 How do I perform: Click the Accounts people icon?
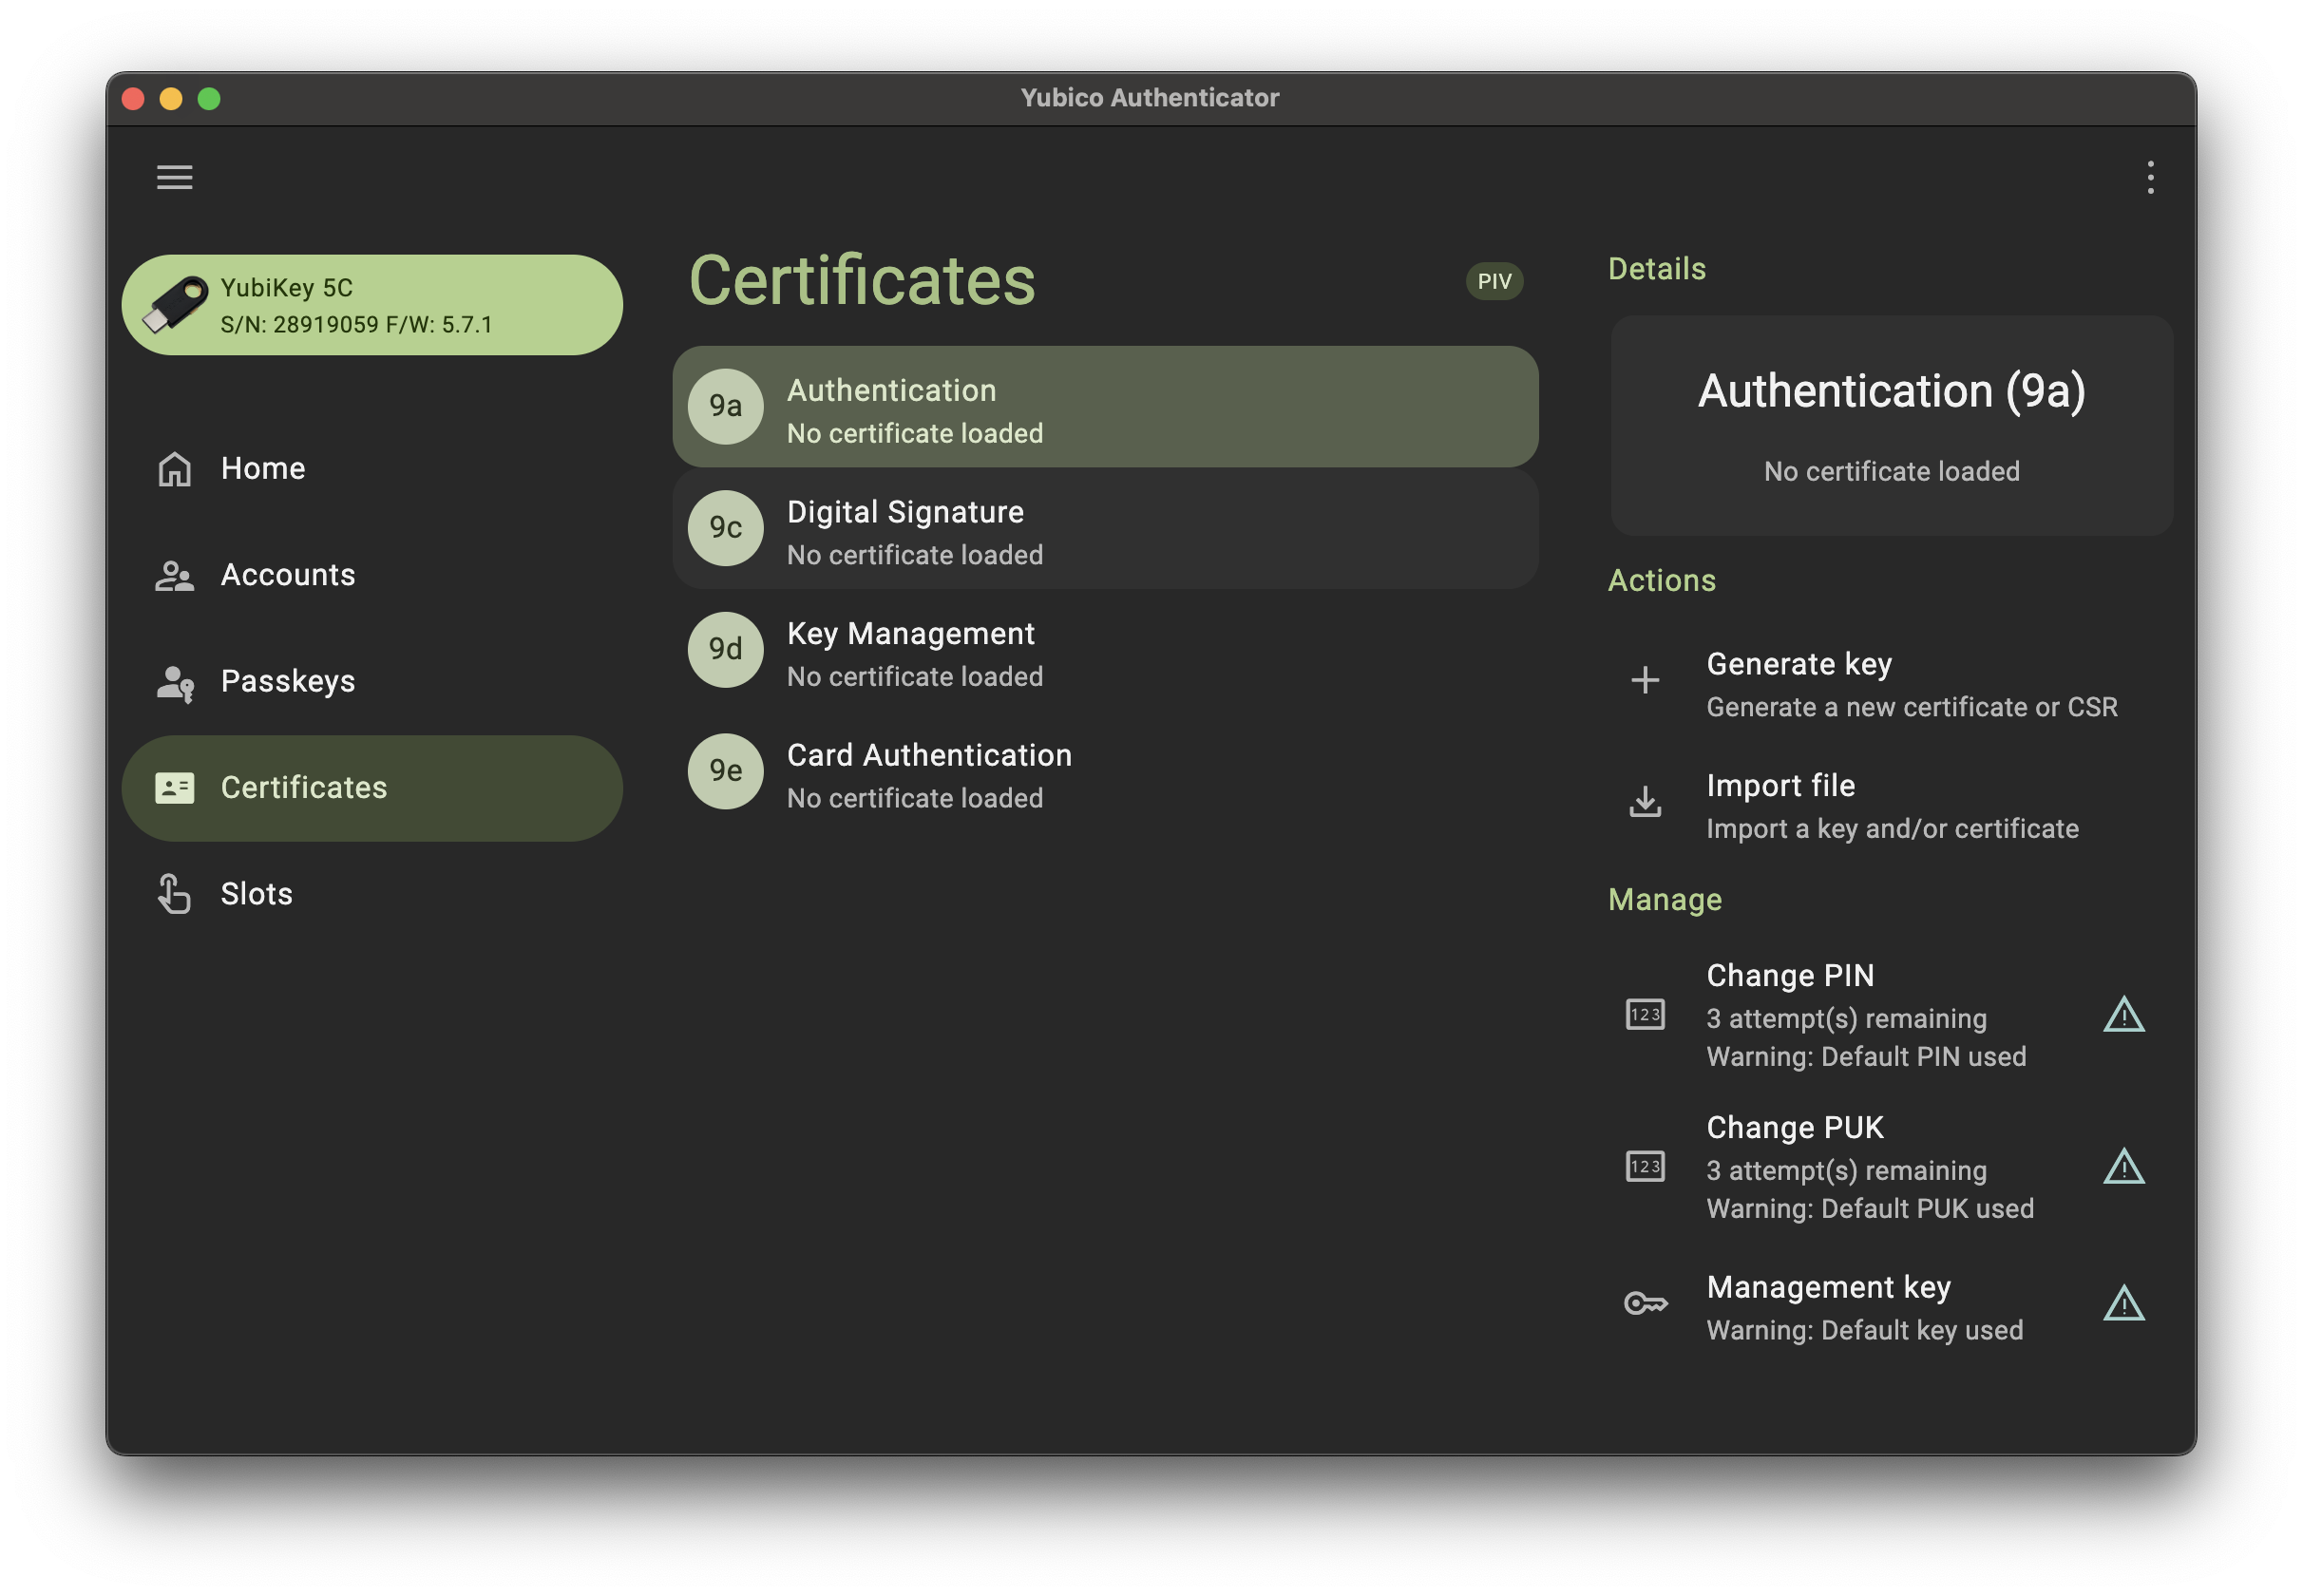(174, 575)
